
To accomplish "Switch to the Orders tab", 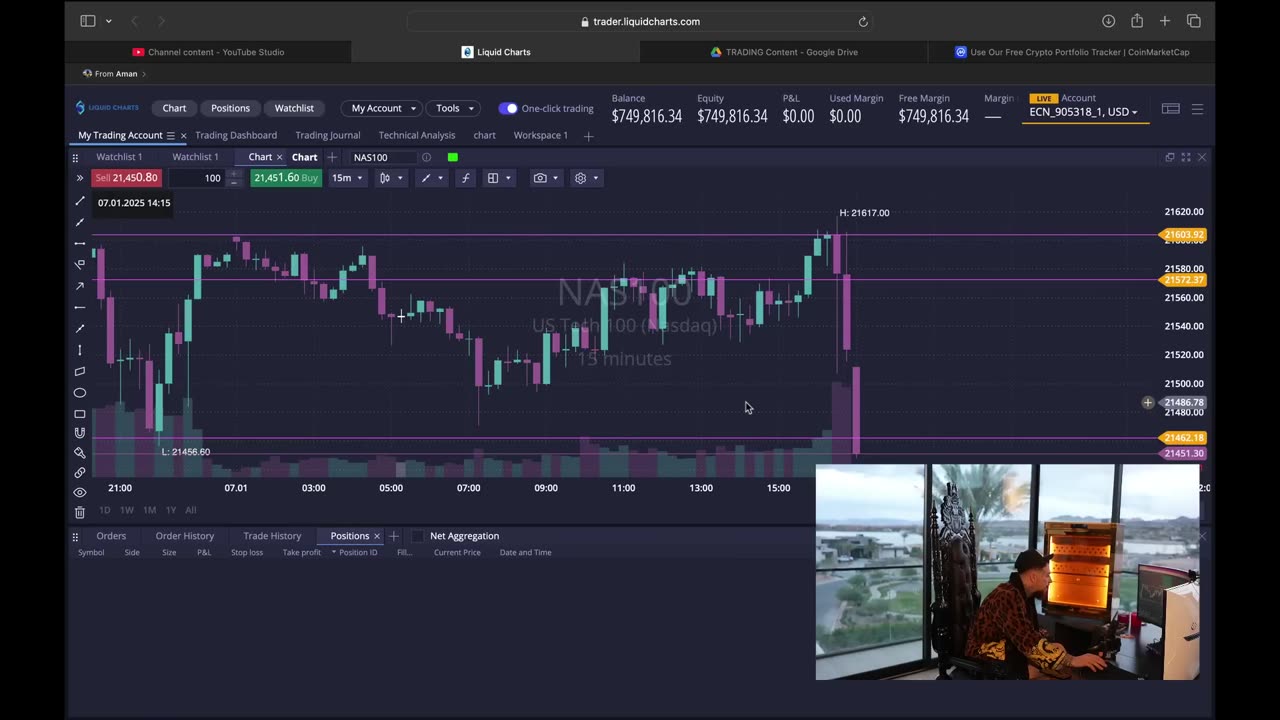I will click(x=111, y=536).
